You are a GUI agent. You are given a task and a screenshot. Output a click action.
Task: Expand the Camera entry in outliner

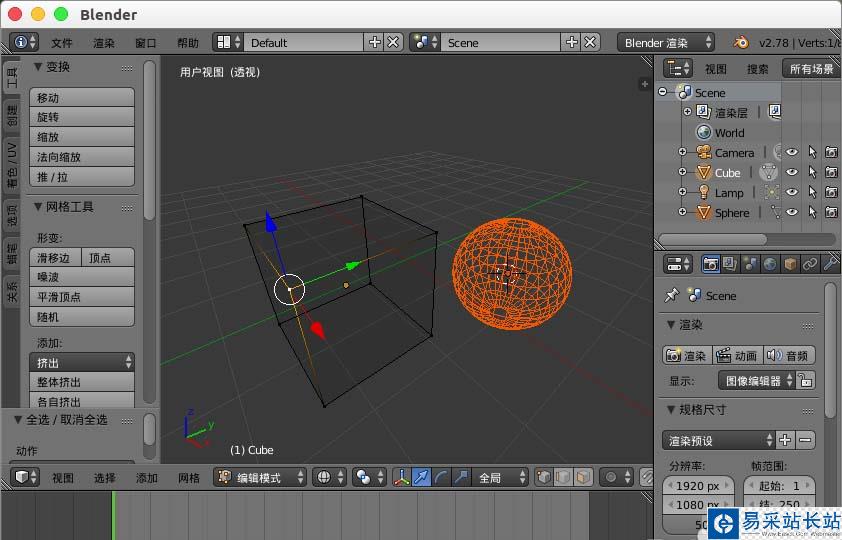[x=683, y=152]
